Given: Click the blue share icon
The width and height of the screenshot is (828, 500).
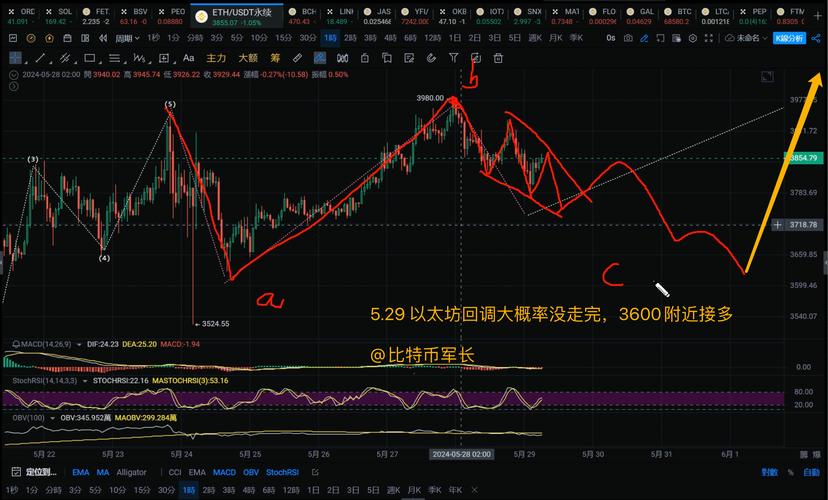Looking at the screenshot, I should 816,38.
